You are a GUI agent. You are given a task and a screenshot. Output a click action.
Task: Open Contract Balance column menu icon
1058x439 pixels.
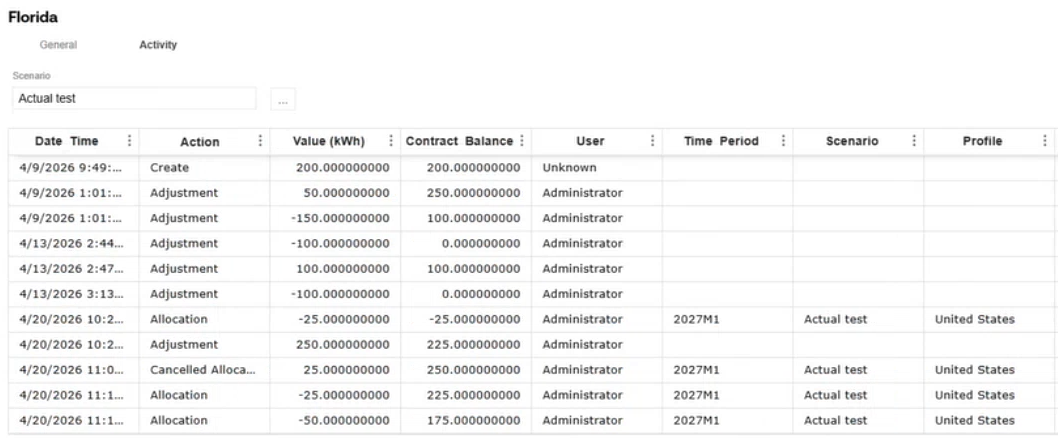(521, 141)
